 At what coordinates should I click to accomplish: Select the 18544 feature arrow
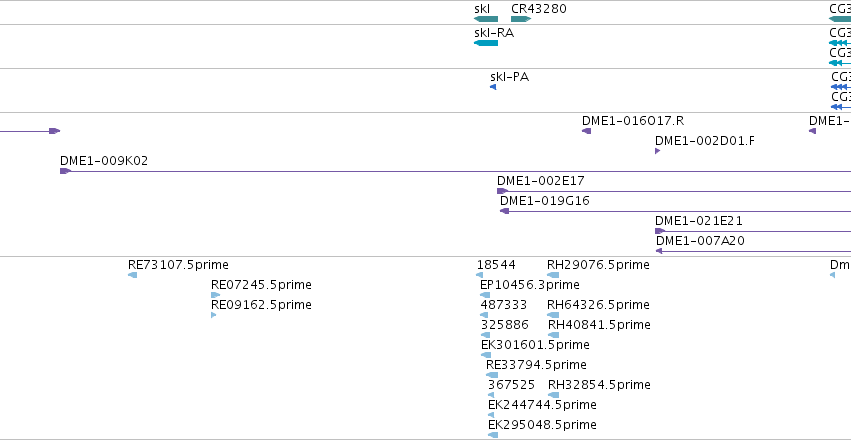point(479,275)
